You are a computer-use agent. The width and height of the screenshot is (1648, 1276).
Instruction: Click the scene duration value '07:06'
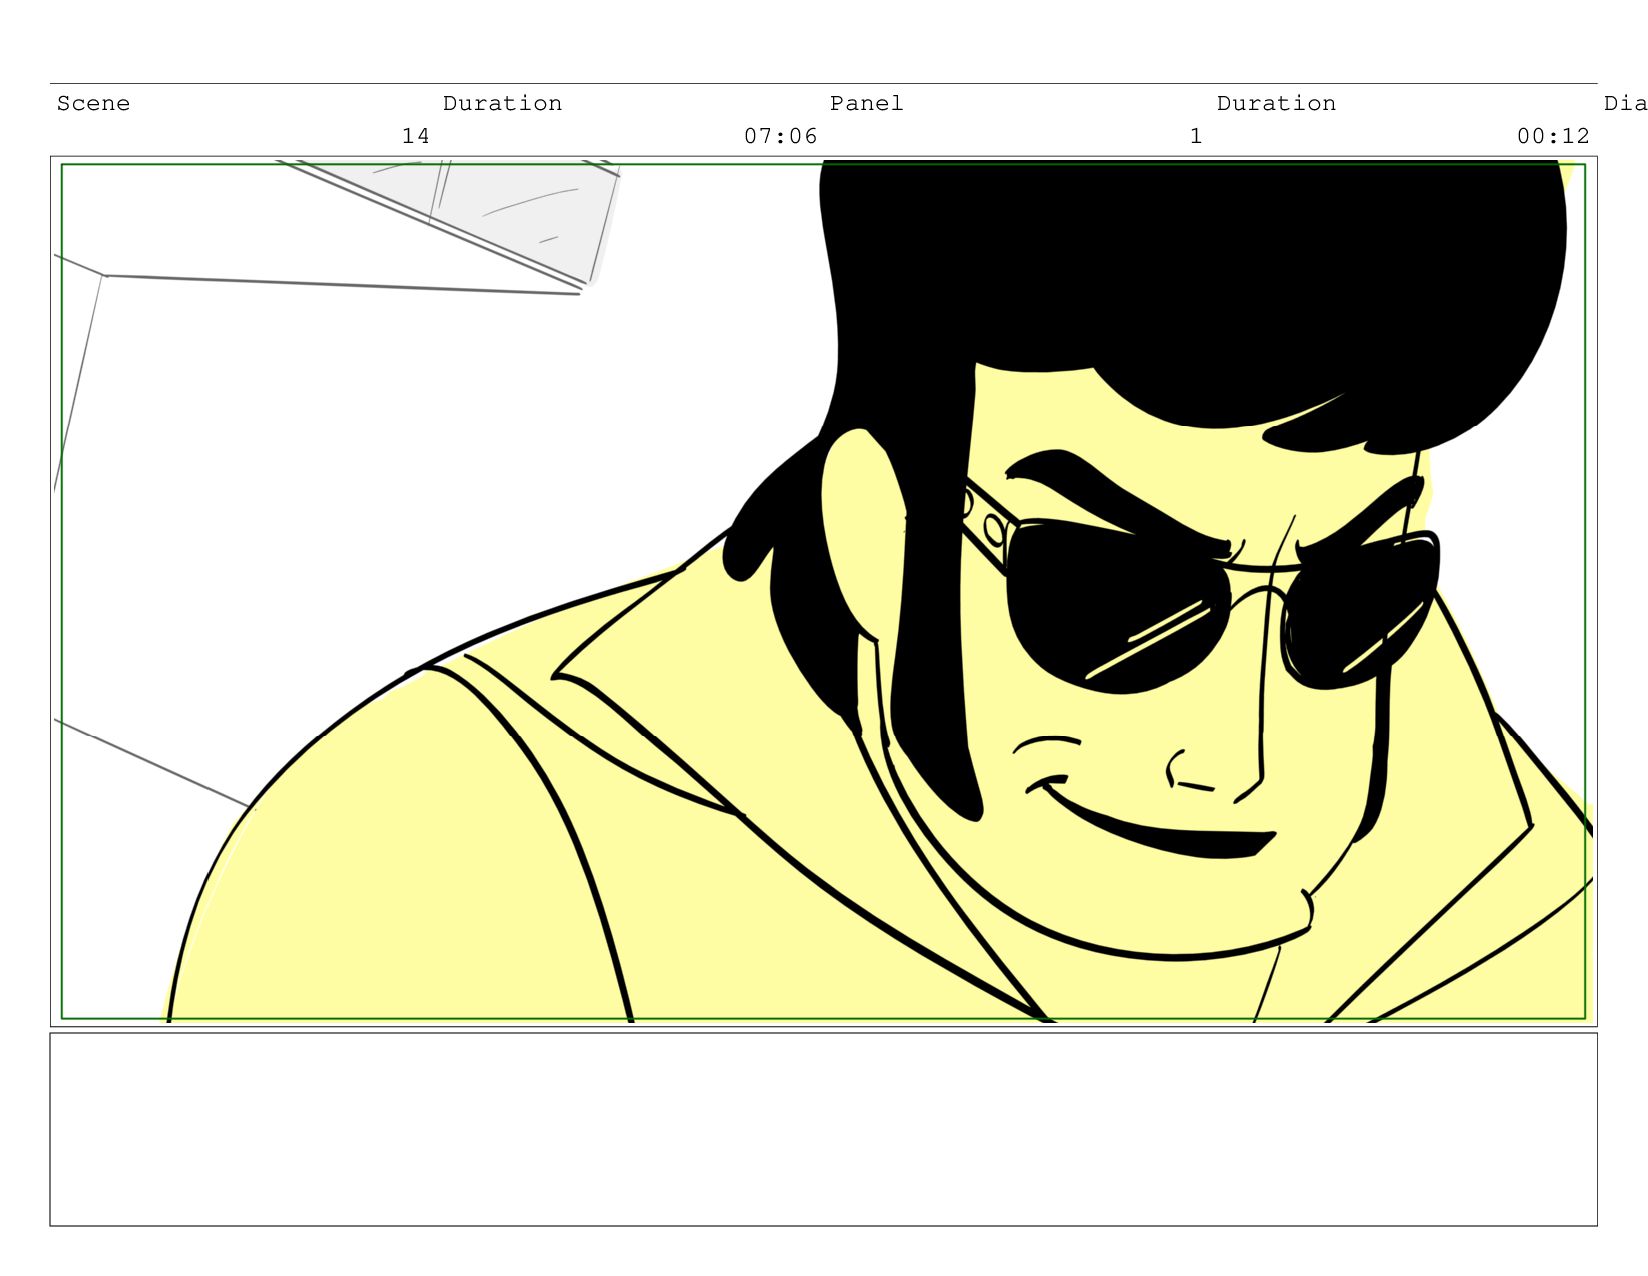click(781, 136)
